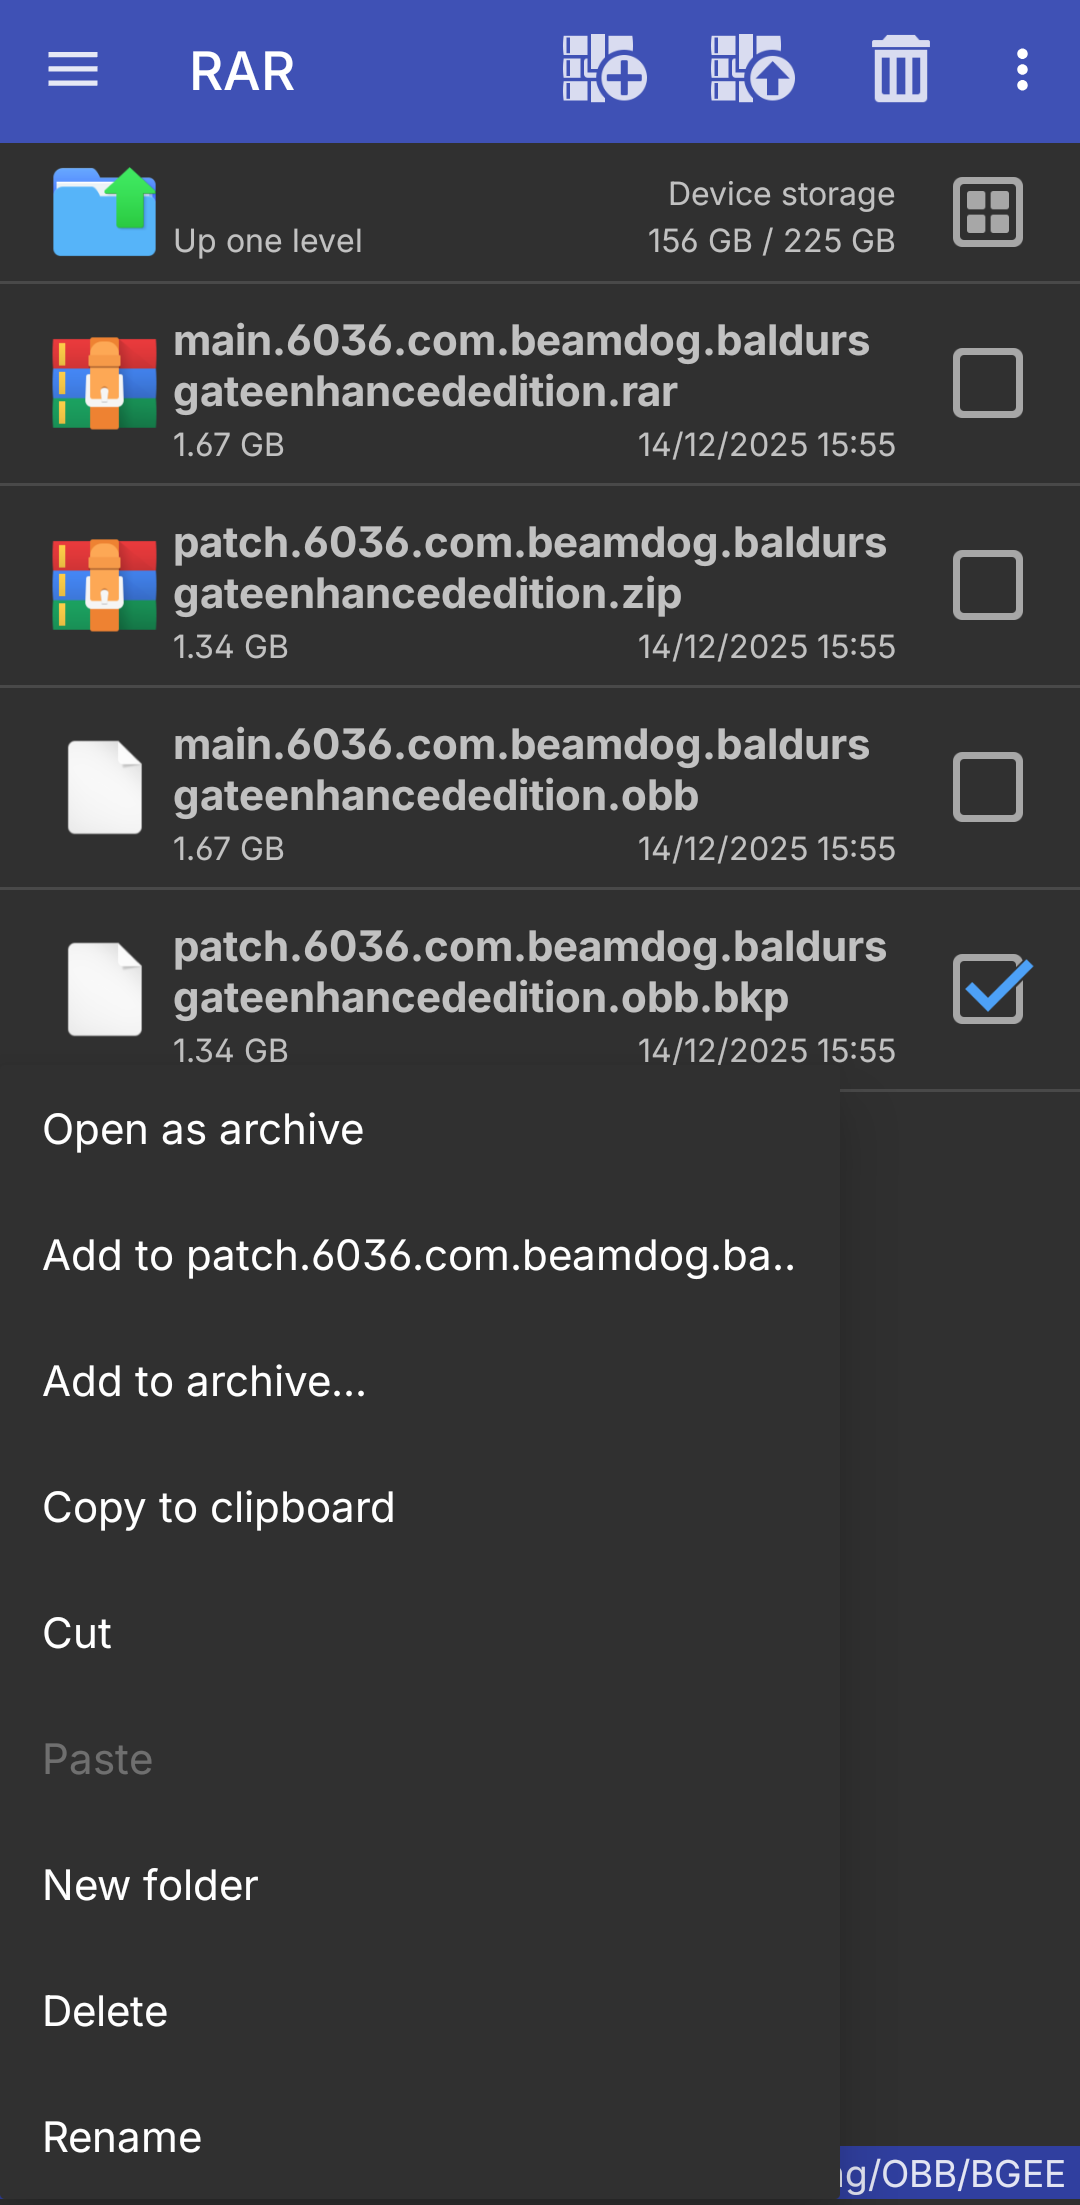Viewport: 1080px width, 2205px height.
Task: Tap the Up one level folder icon
Action: 105,212
